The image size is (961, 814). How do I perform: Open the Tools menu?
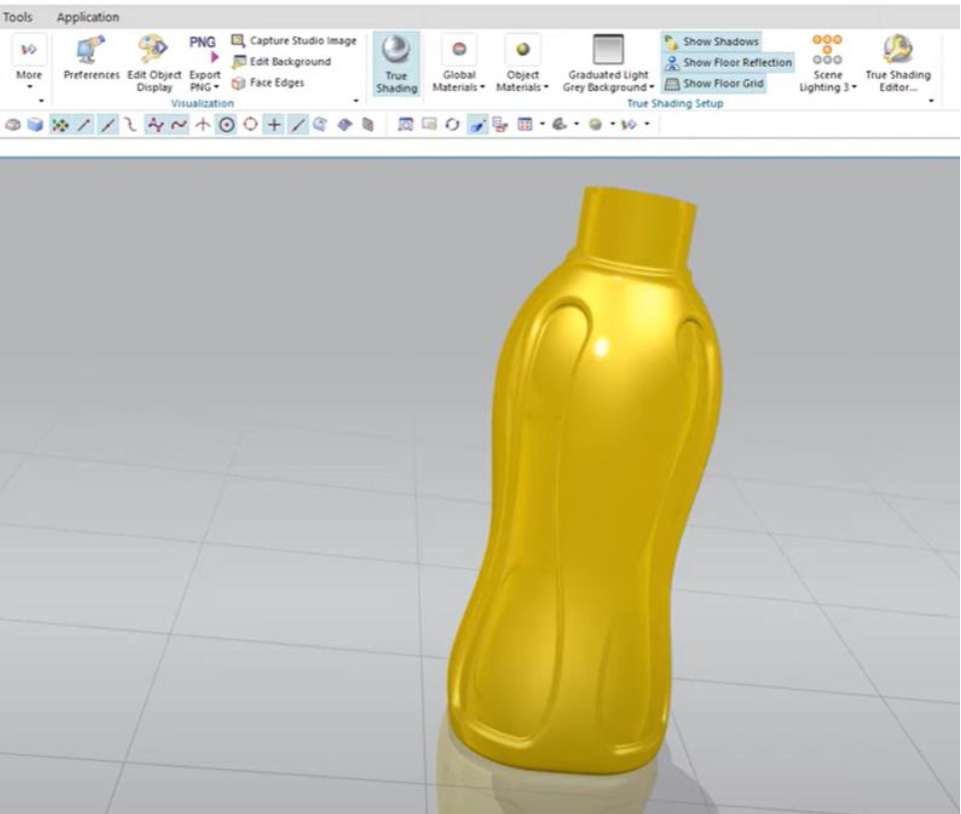18,17
